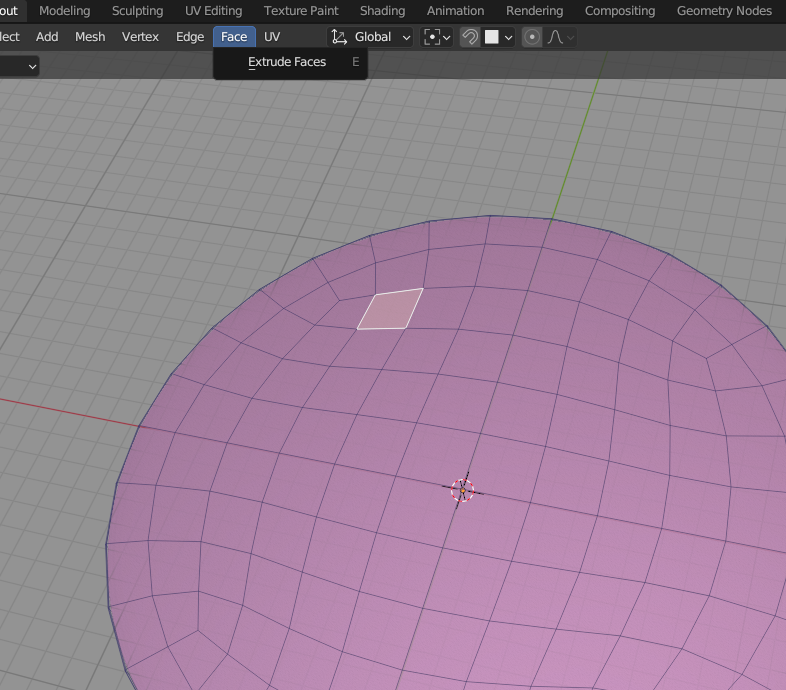This screenshot has height=690, width=786.
Task: Open the pivot point dropdown
Action: (x=437, y=37)
